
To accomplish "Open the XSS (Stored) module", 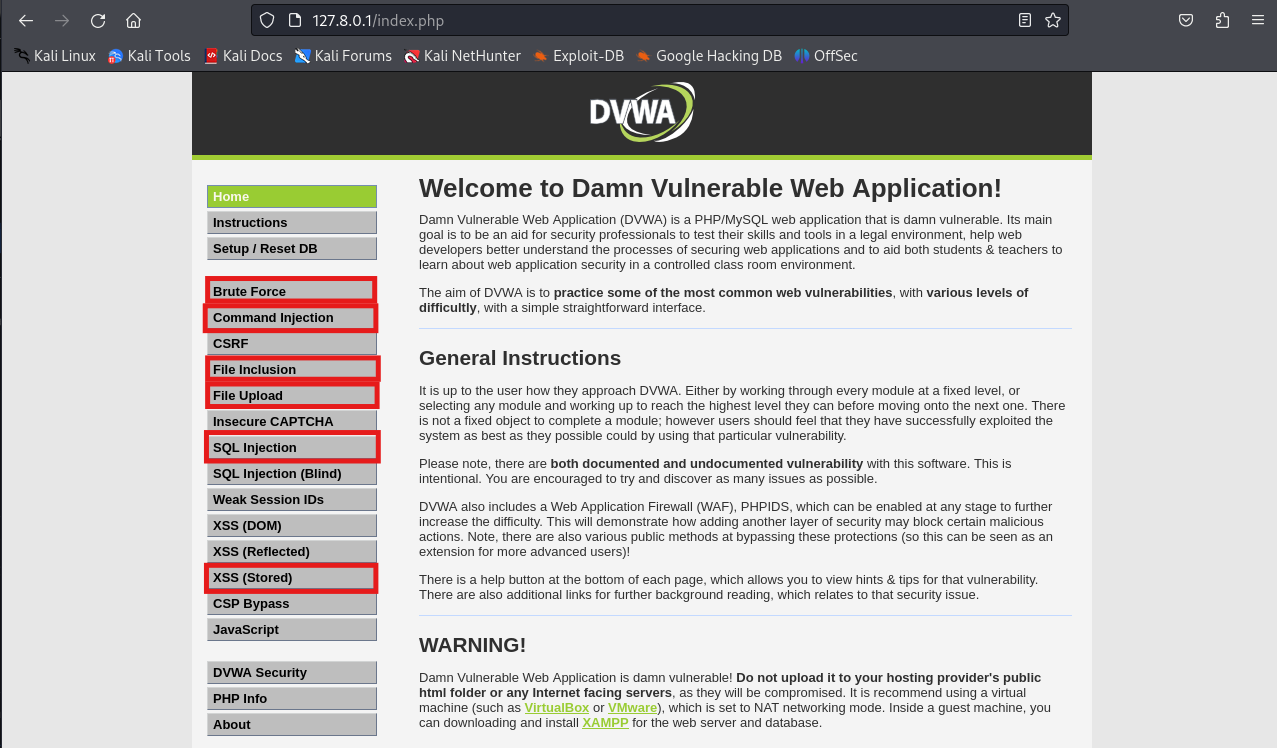I will click(x=292, y=578).
